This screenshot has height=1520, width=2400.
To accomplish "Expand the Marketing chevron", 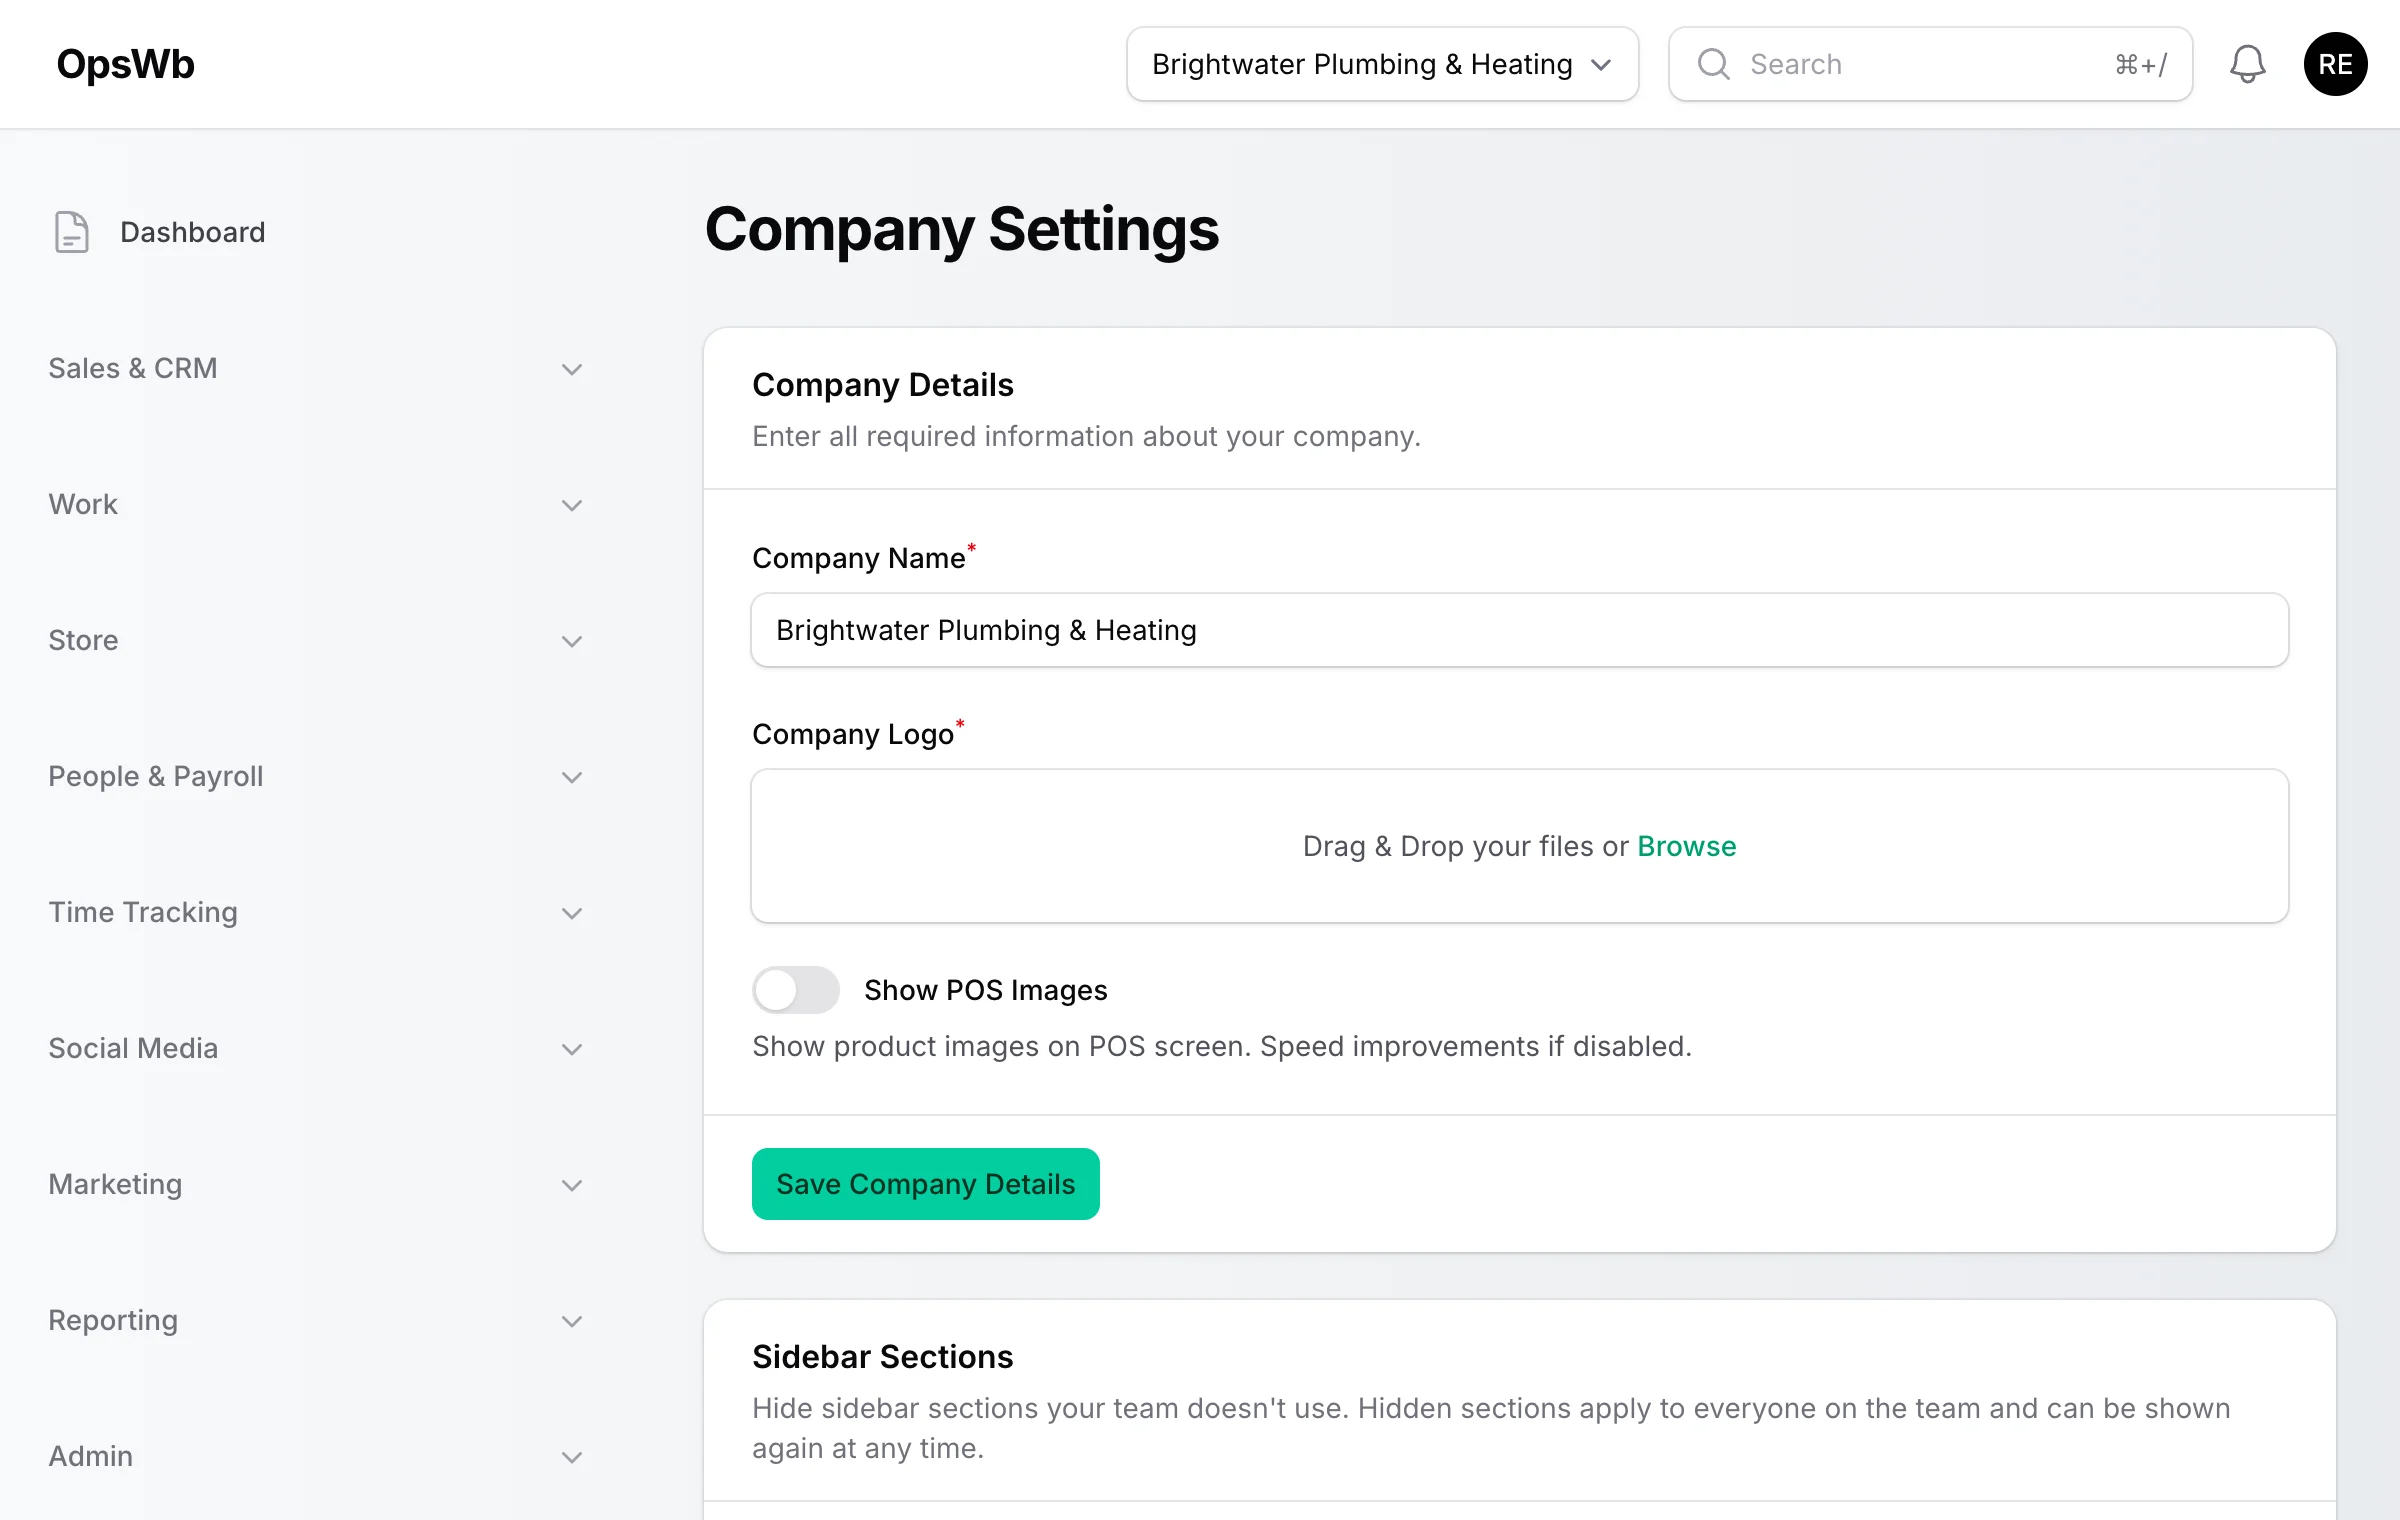I will pos(572,1185).
